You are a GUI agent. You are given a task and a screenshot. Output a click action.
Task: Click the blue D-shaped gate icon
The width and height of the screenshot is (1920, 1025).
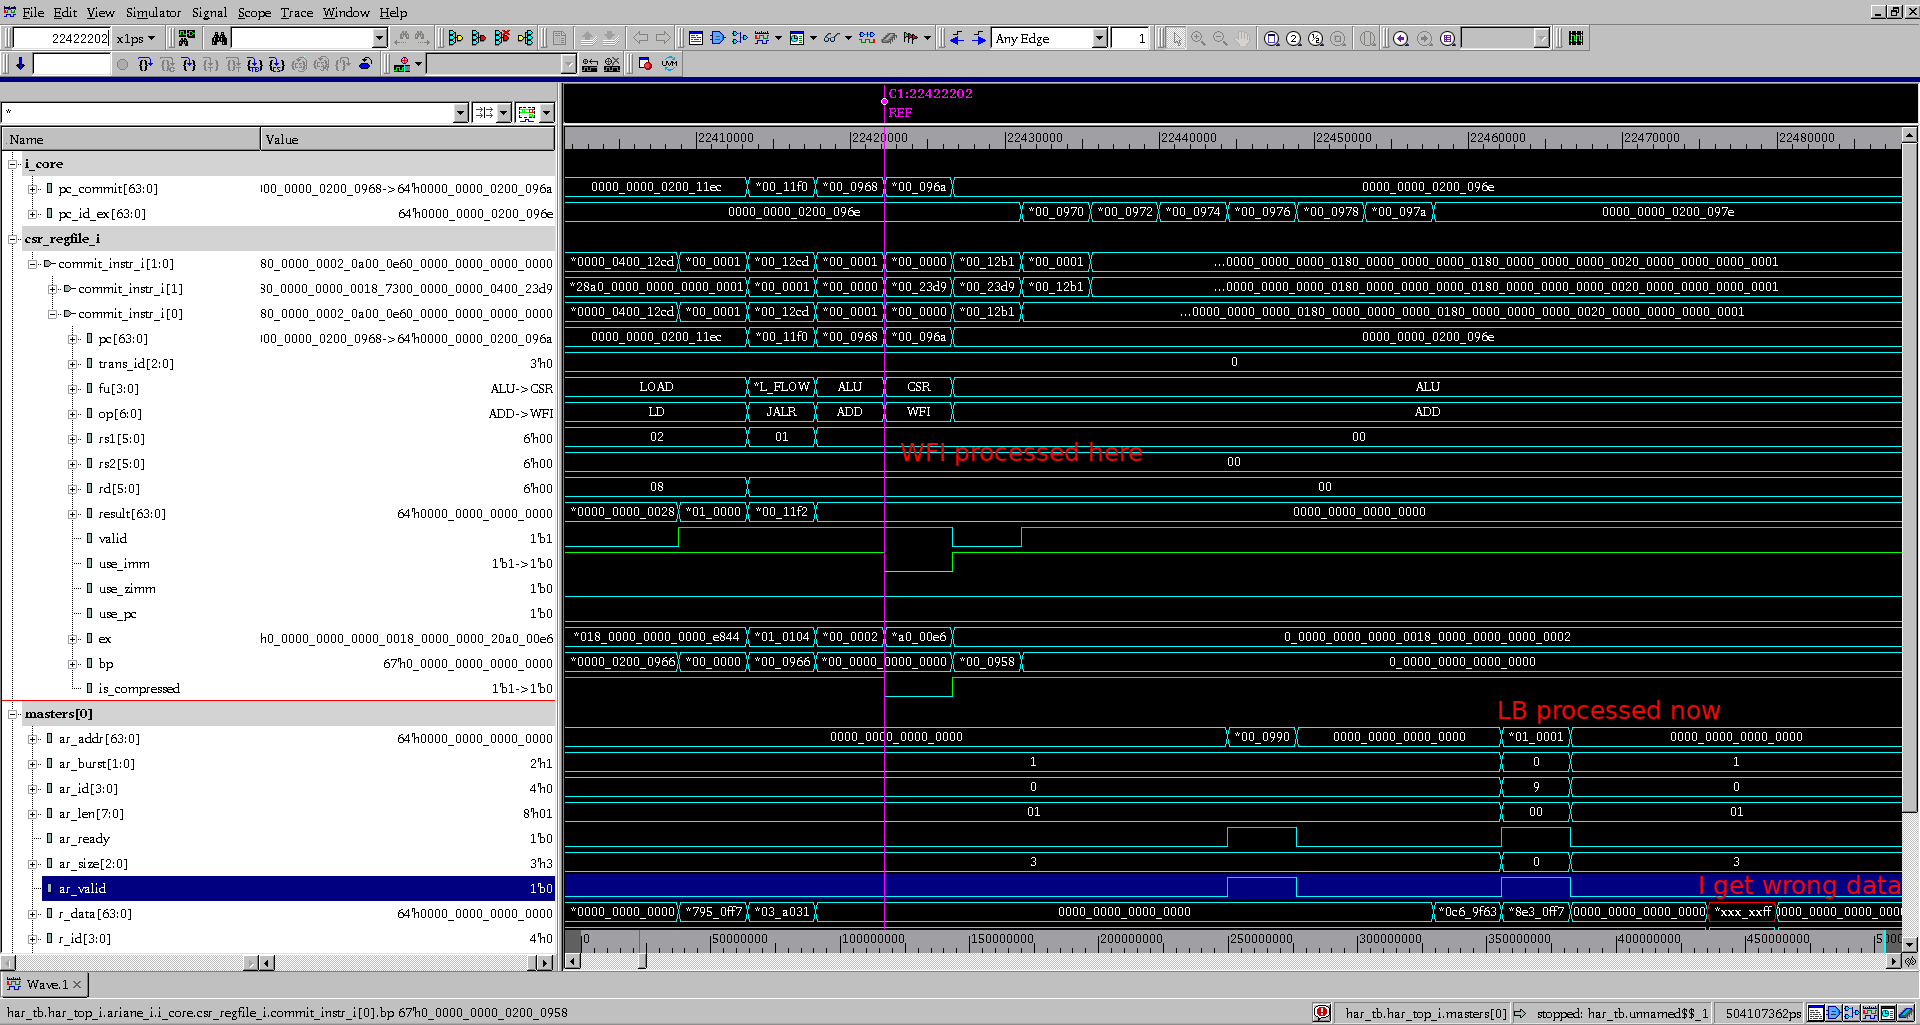(718, 38)
